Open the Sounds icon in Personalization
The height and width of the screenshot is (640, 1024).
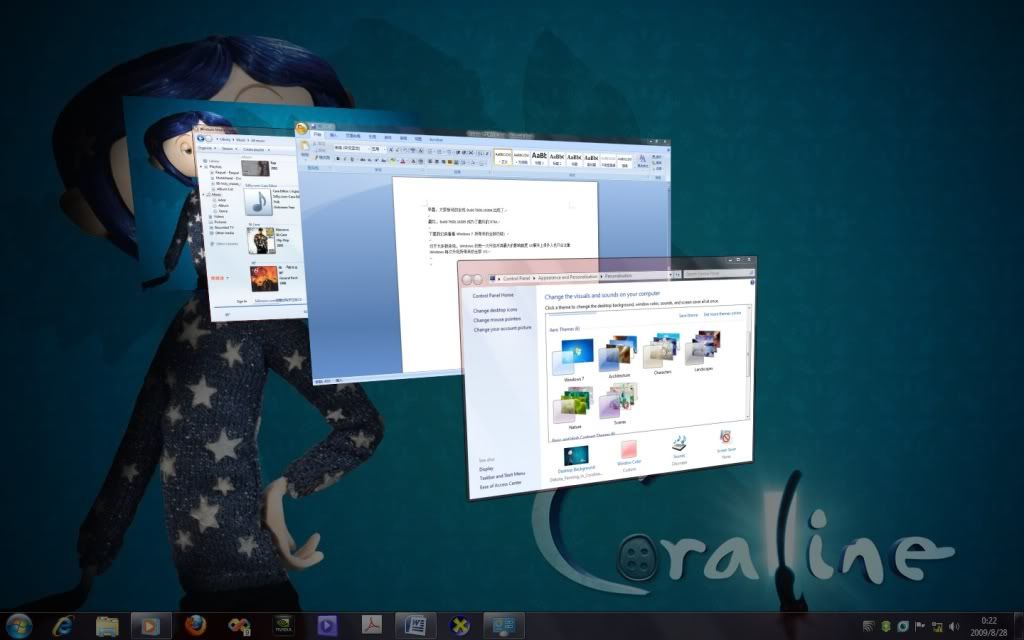(x=678, y=445)
